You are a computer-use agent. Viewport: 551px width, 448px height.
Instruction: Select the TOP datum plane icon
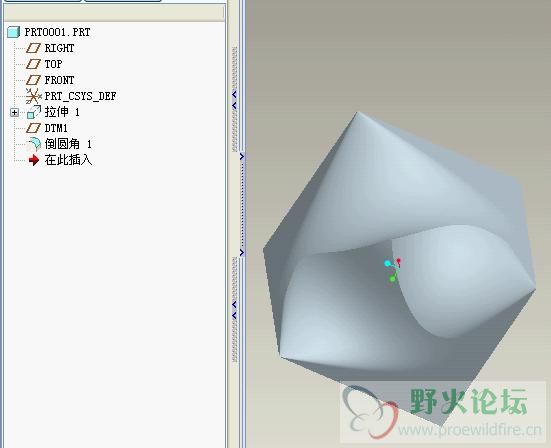33,64
